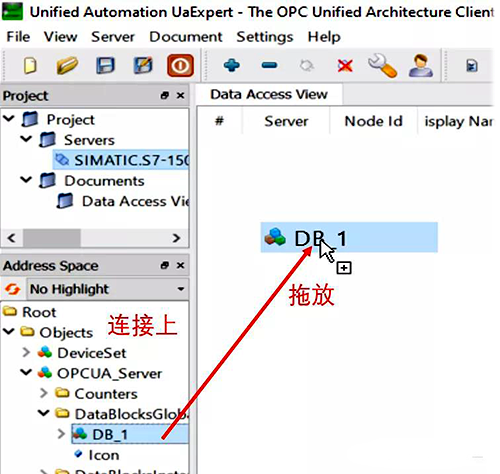Expand the DeviceSet tree node
The height and width of the screenshot is (474, 500).
point(26,353)
